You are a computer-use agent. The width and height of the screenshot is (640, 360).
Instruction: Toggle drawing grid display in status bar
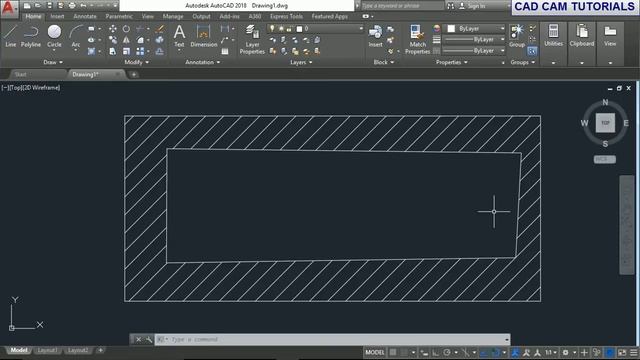click(393, 352)
